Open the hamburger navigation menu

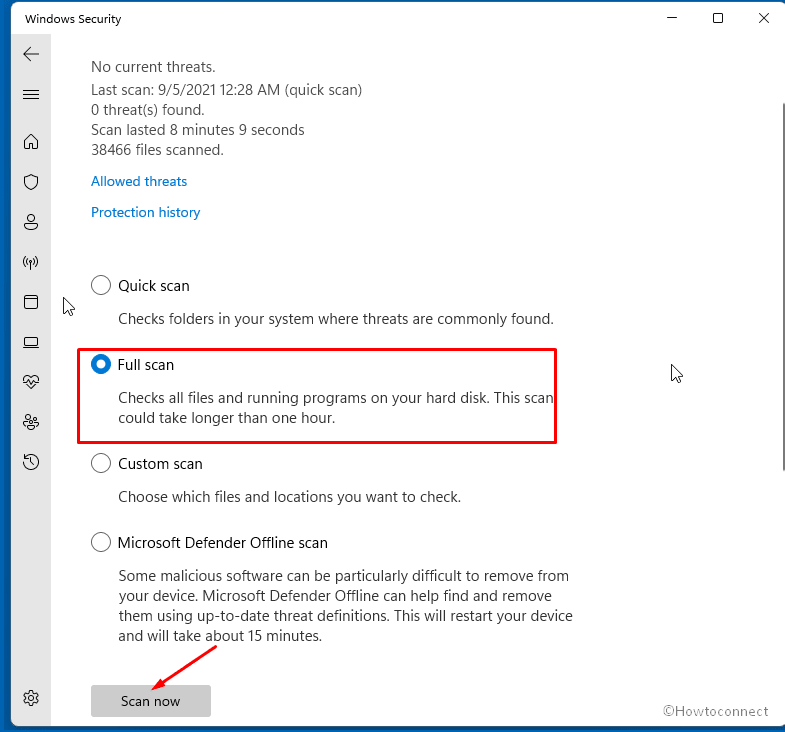(x=31, y=94)
